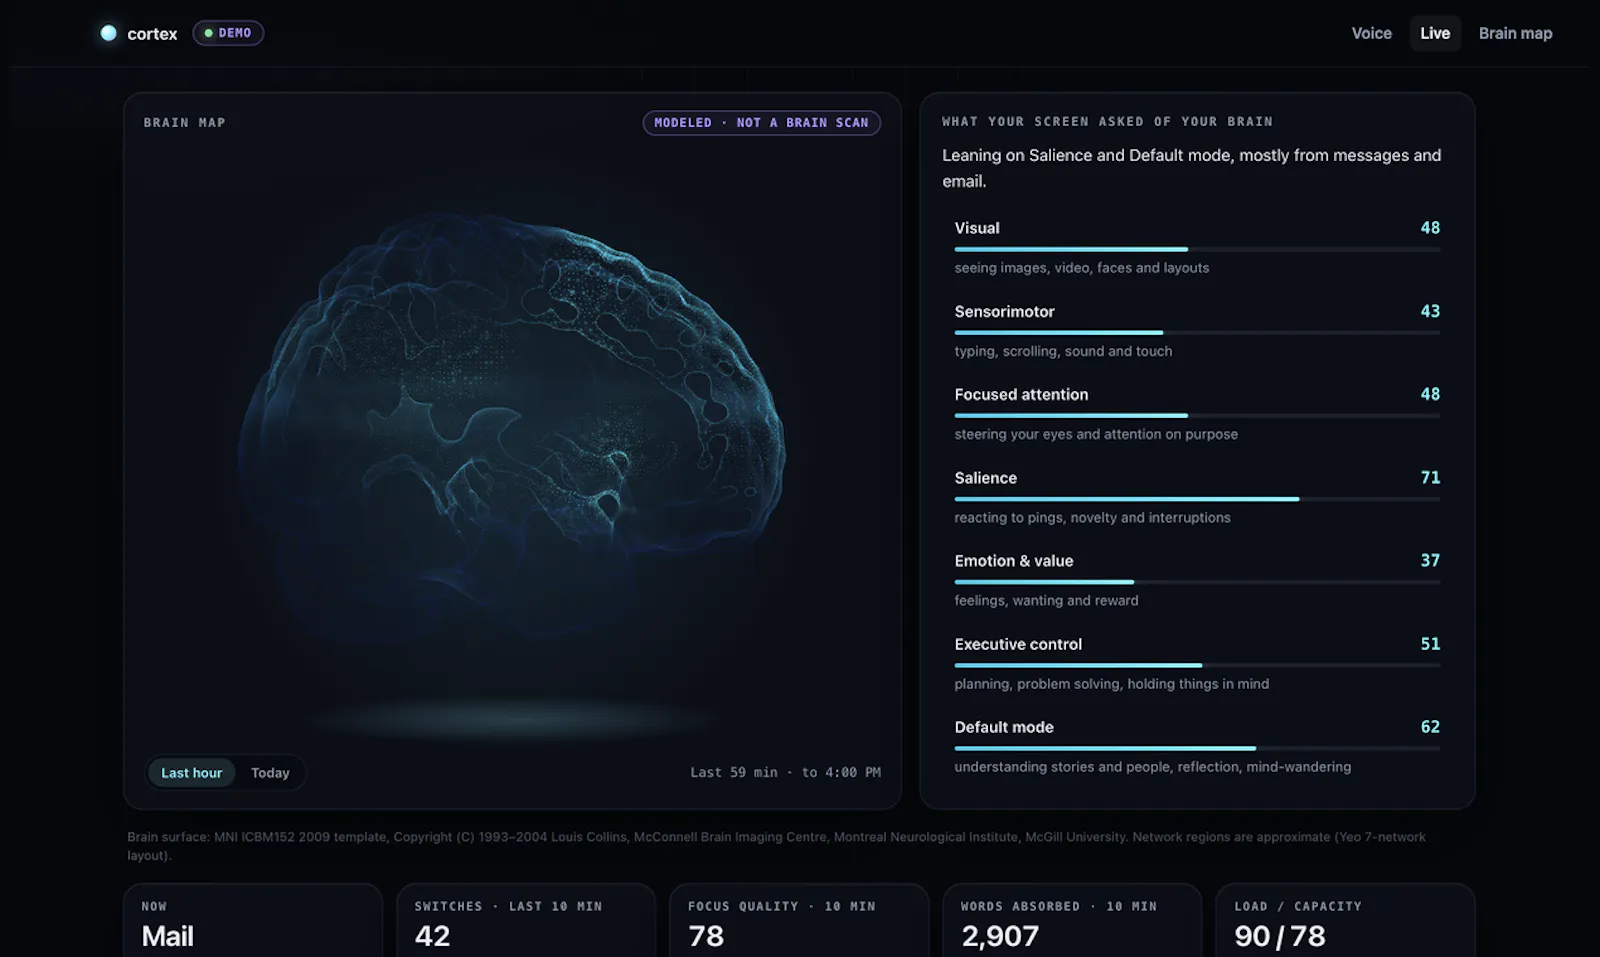Click the Brain surface MNI template attribution text
Viewport: 1600px width, 957px height.
tap(777, 846)
